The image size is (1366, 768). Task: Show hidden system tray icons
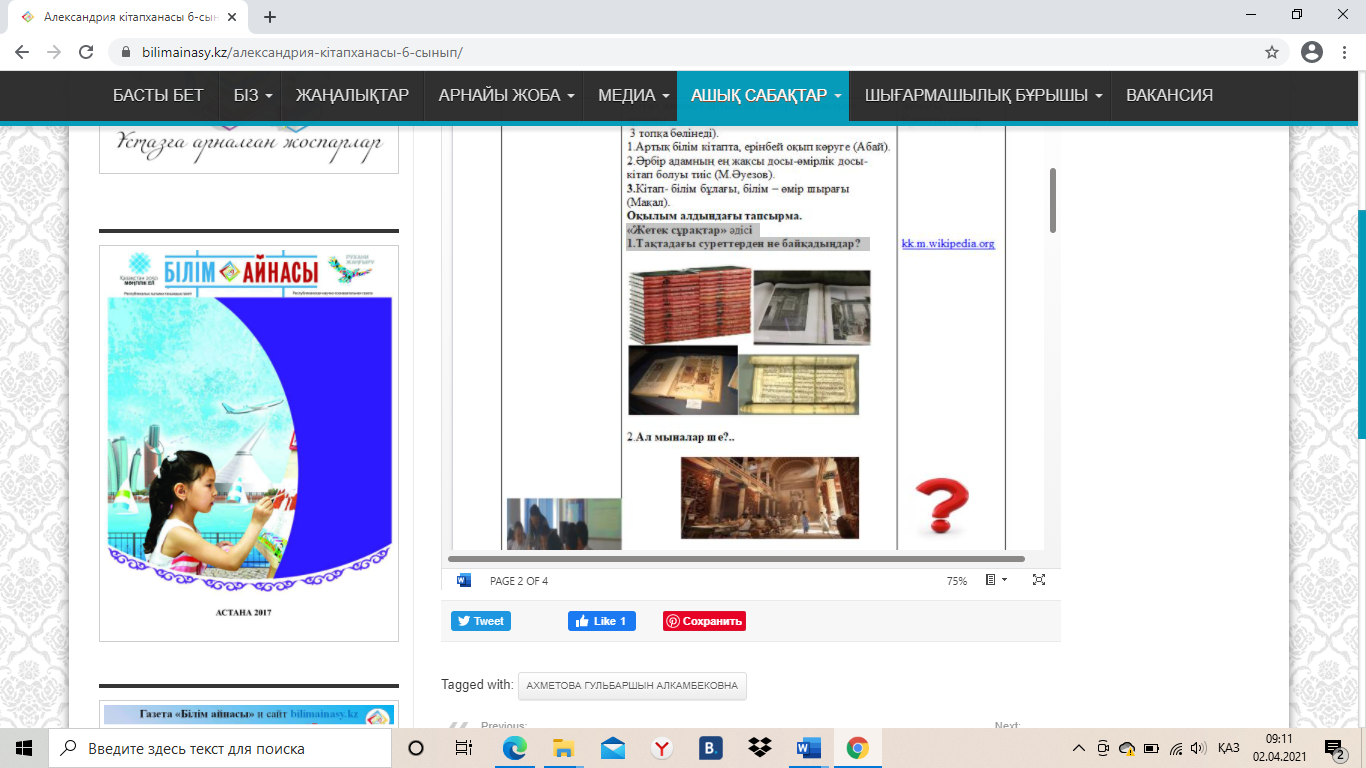[x=1078, y=748]
